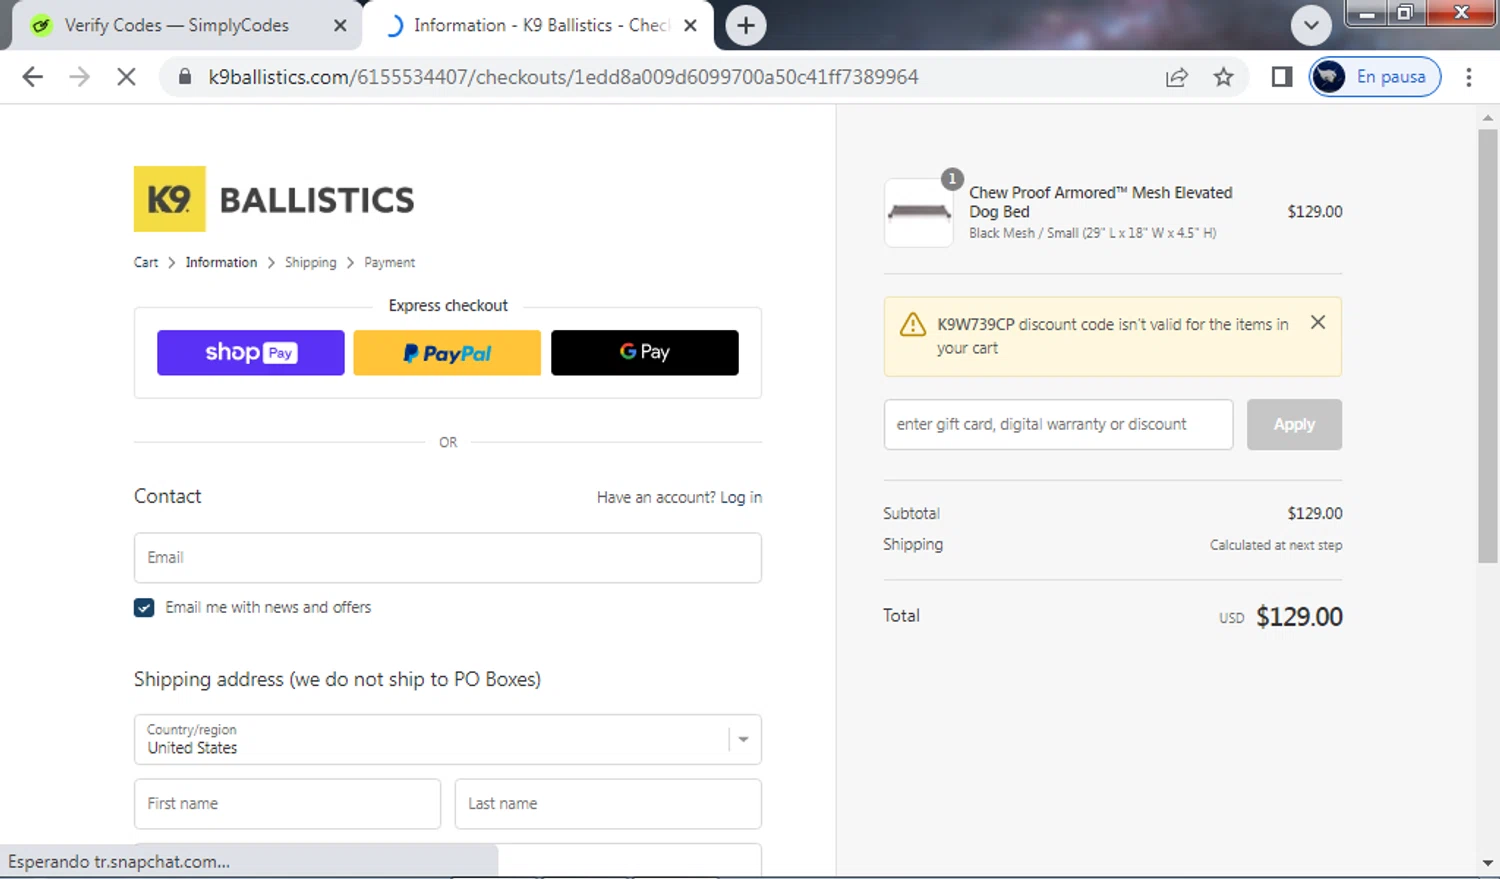Restore down the browser window
Image resolution: width=1500 pixels, height=879 pixels.
[x=1404, y=13]
